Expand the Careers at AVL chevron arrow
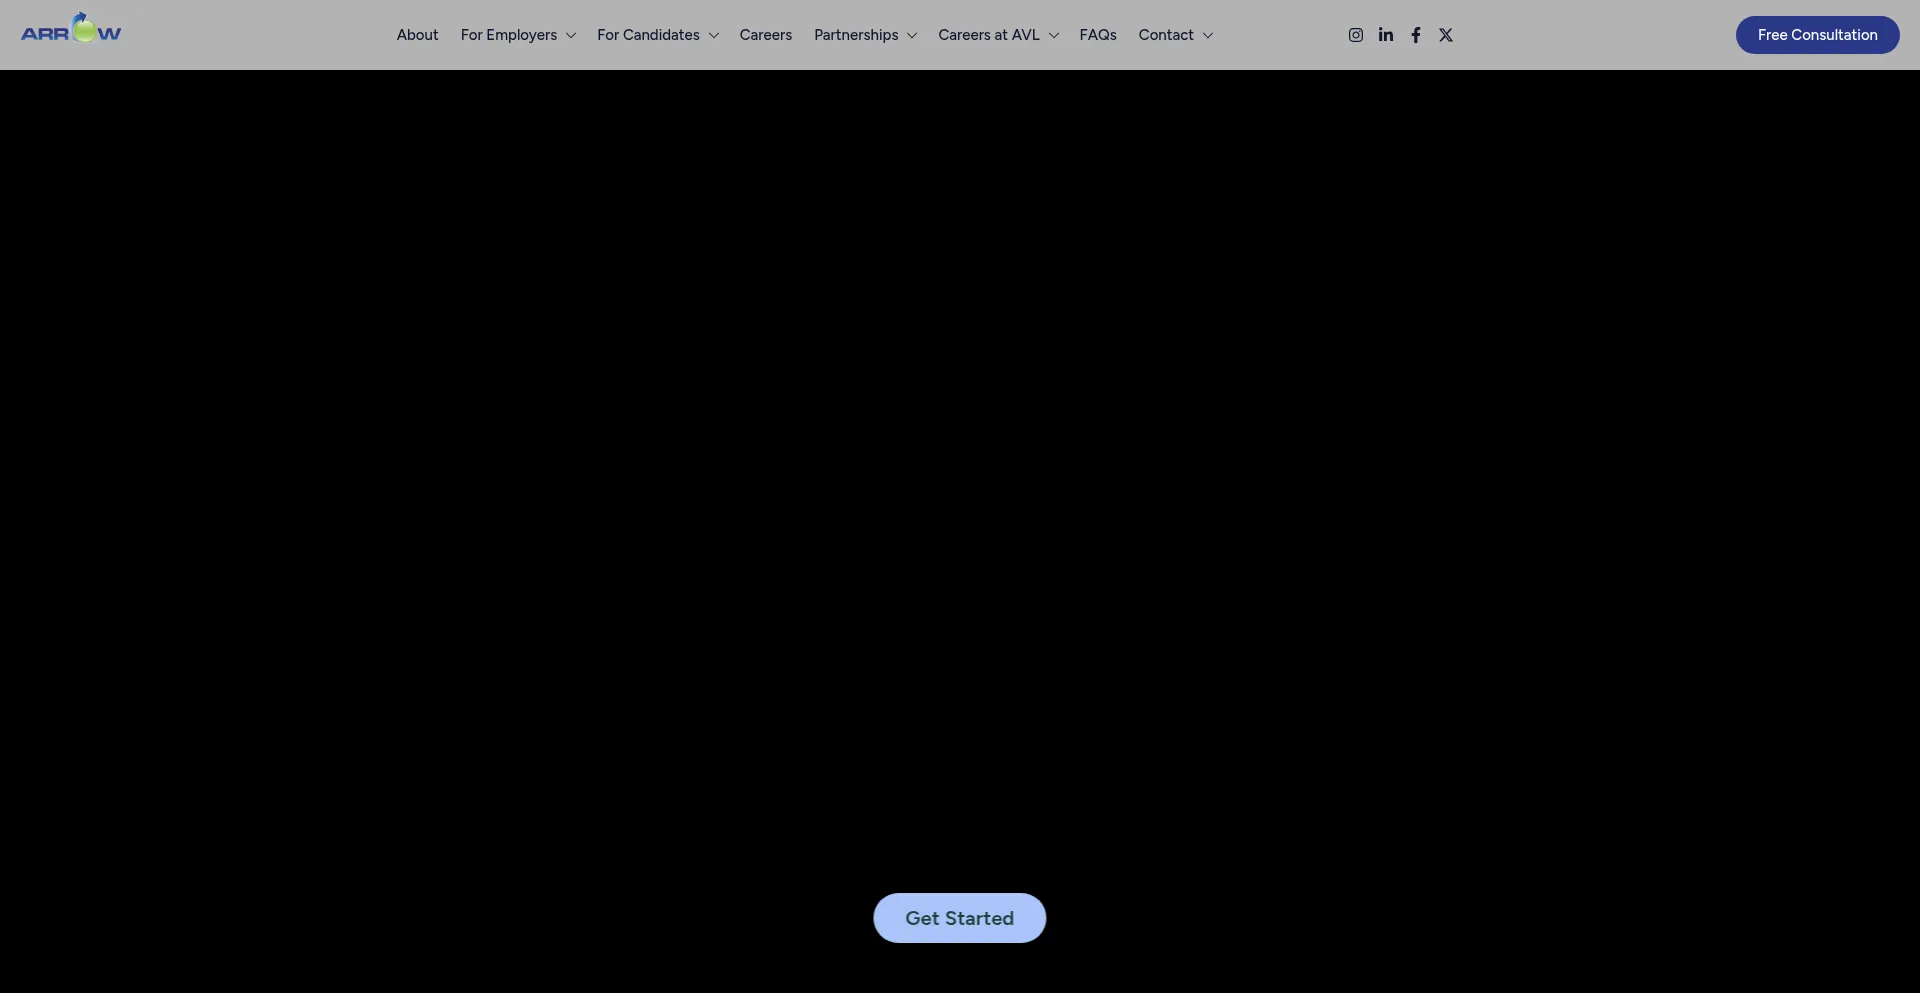The height and width of the screenshot is (993, 1920). pyautogui.click(x=1054, y=36)
